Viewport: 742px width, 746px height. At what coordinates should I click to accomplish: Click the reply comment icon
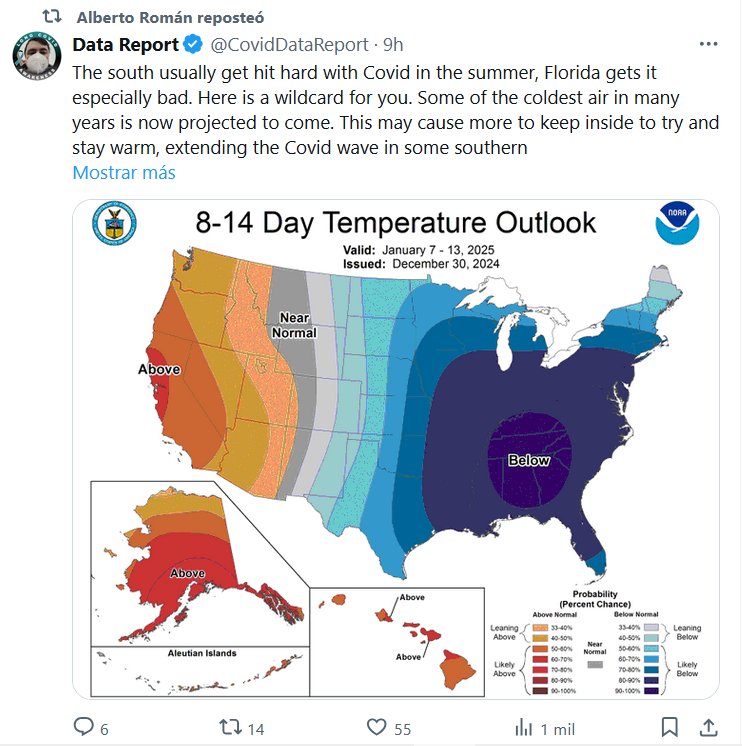[x=84, y=727]
